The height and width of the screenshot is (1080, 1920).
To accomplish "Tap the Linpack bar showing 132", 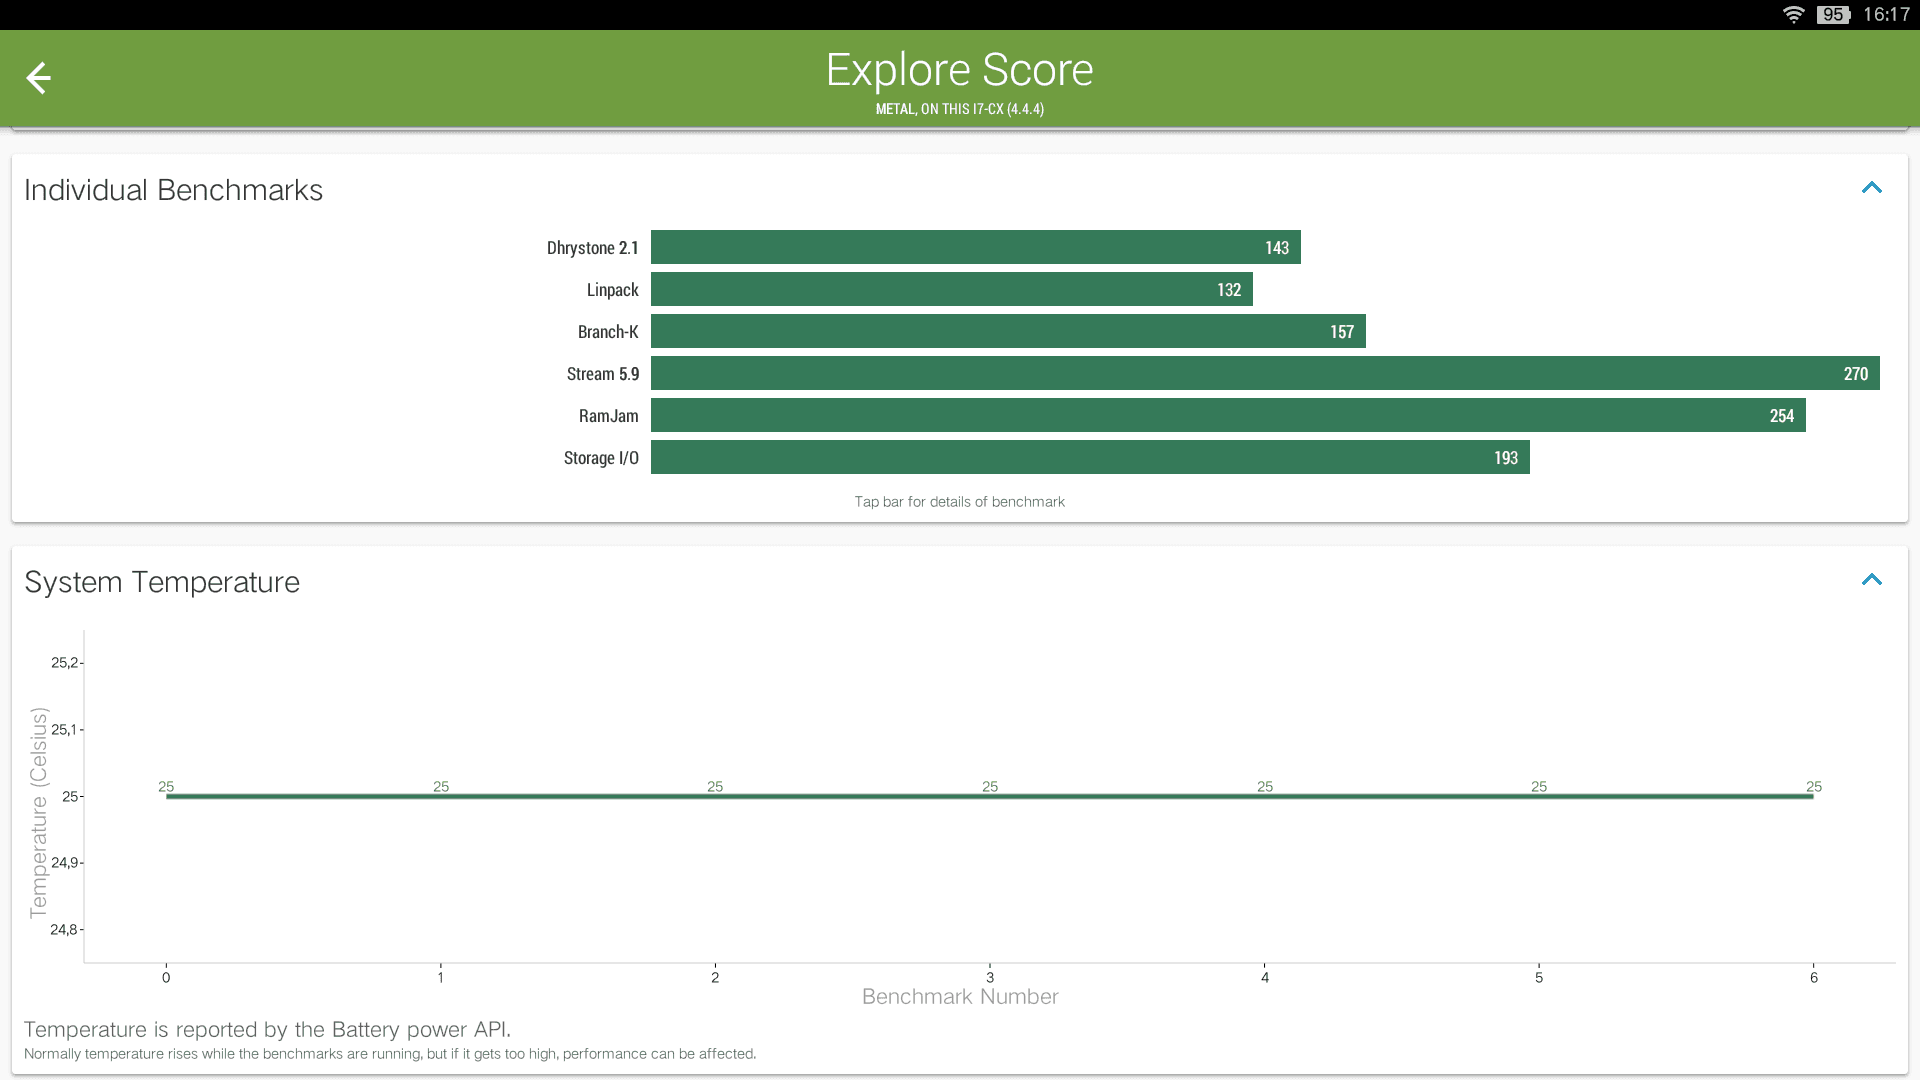I will pyautogui.click(x=951, y=289).
